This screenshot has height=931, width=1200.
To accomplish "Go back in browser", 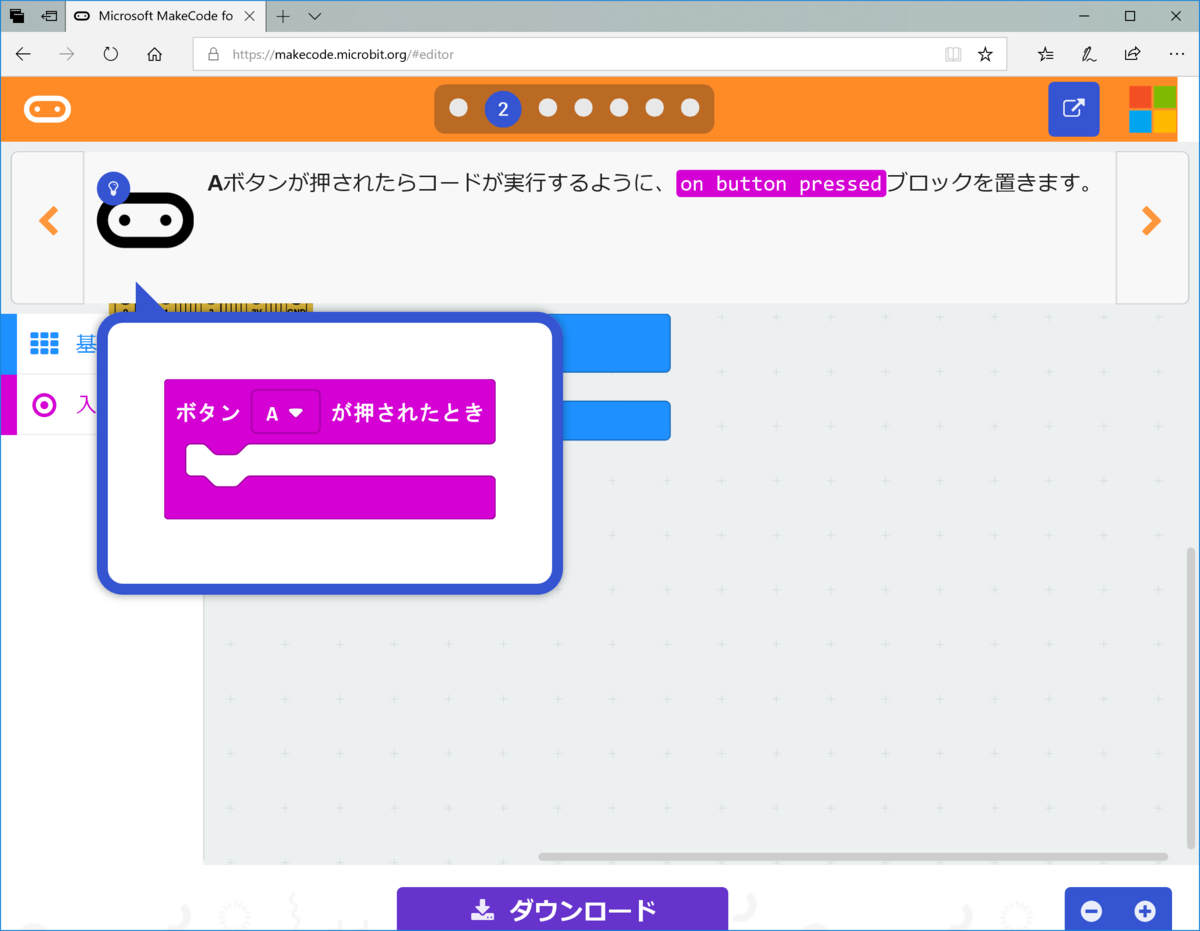I will (23, 54).
